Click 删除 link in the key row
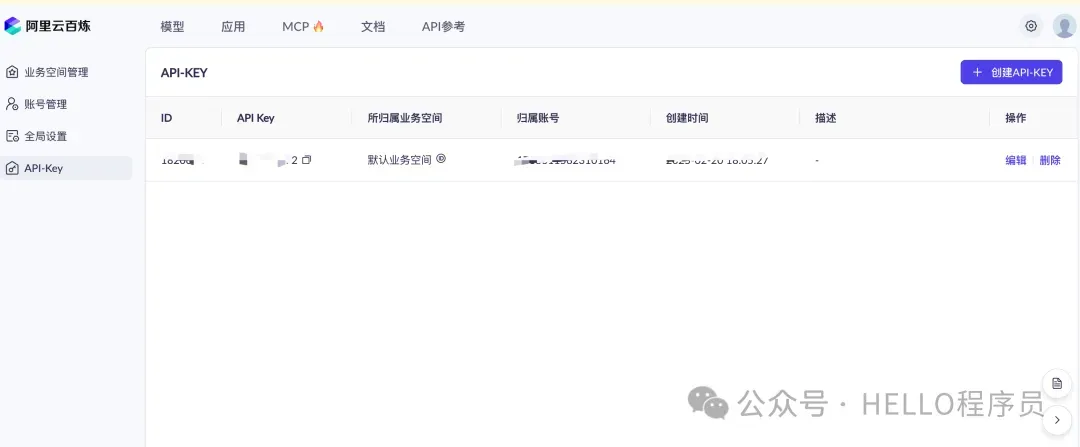This screenshot has height=447, width=1080. [x=1050, y=160]
